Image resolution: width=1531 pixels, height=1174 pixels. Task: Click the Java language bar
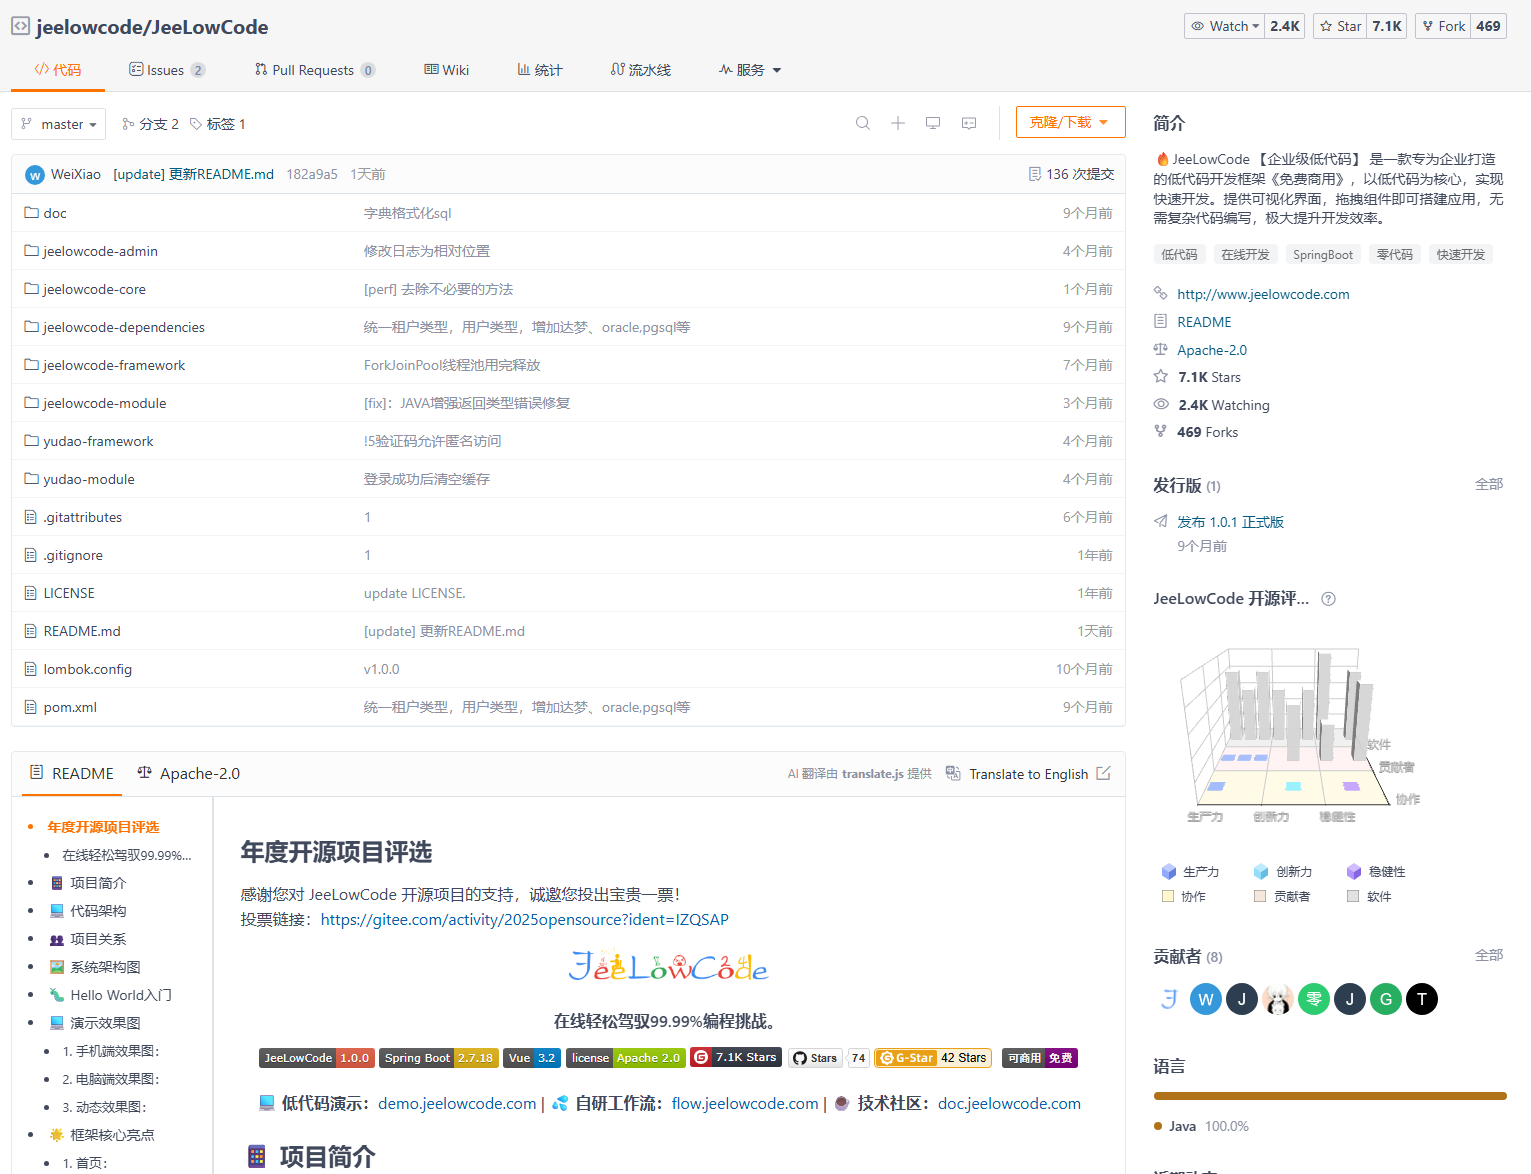point(1330,1096)
